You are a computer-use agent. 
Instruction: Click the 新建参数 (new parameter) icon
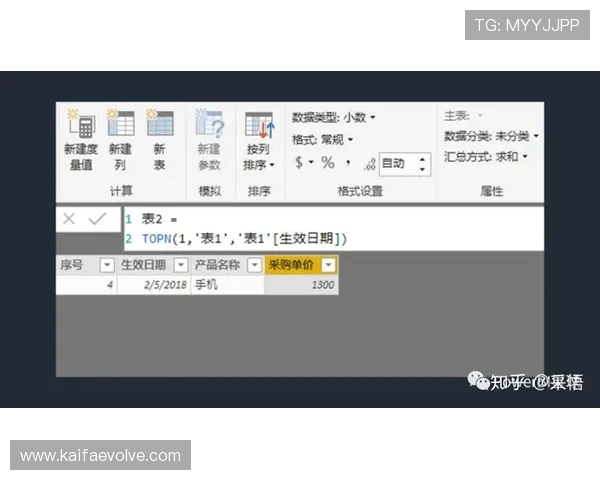(209, 124)
